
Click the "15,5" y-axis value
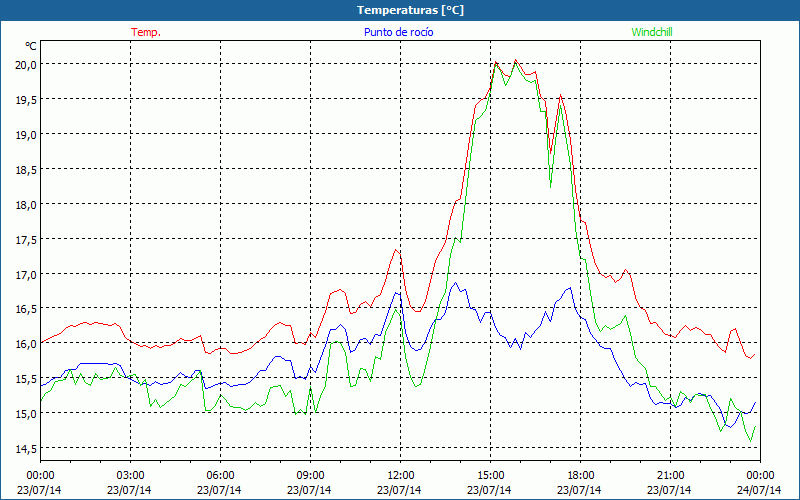(x=27, y=379)
